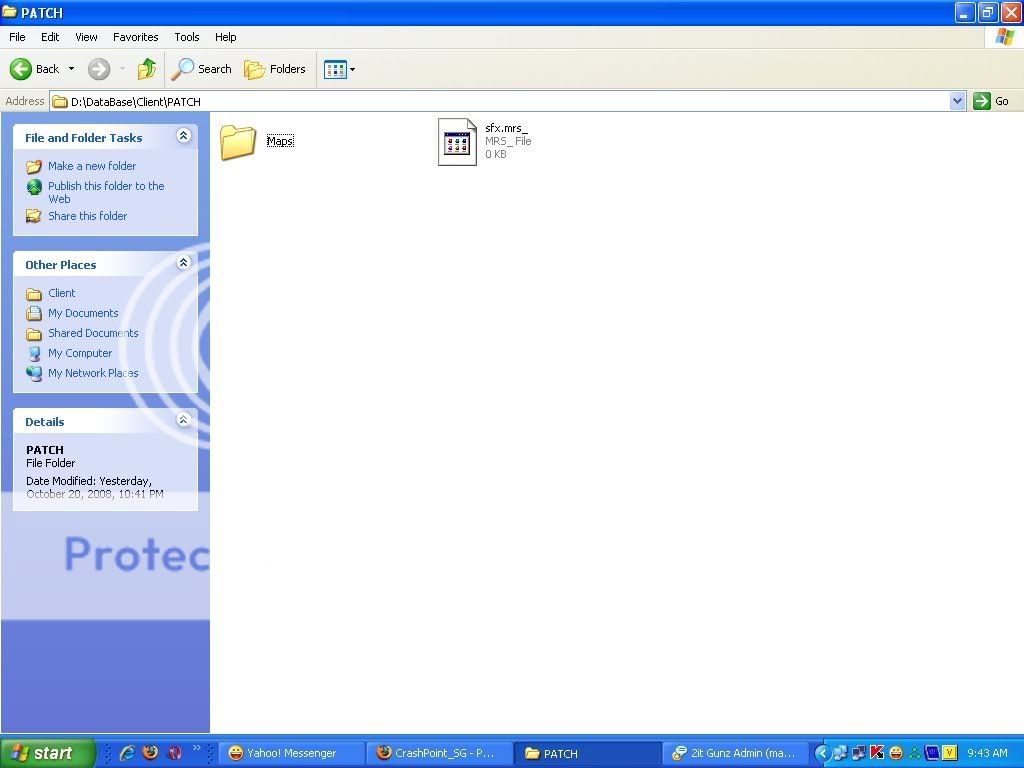This screenshot has width=1024, height=768.
Task: Open the Search toolbar button
Action: [x=202, y=69]
